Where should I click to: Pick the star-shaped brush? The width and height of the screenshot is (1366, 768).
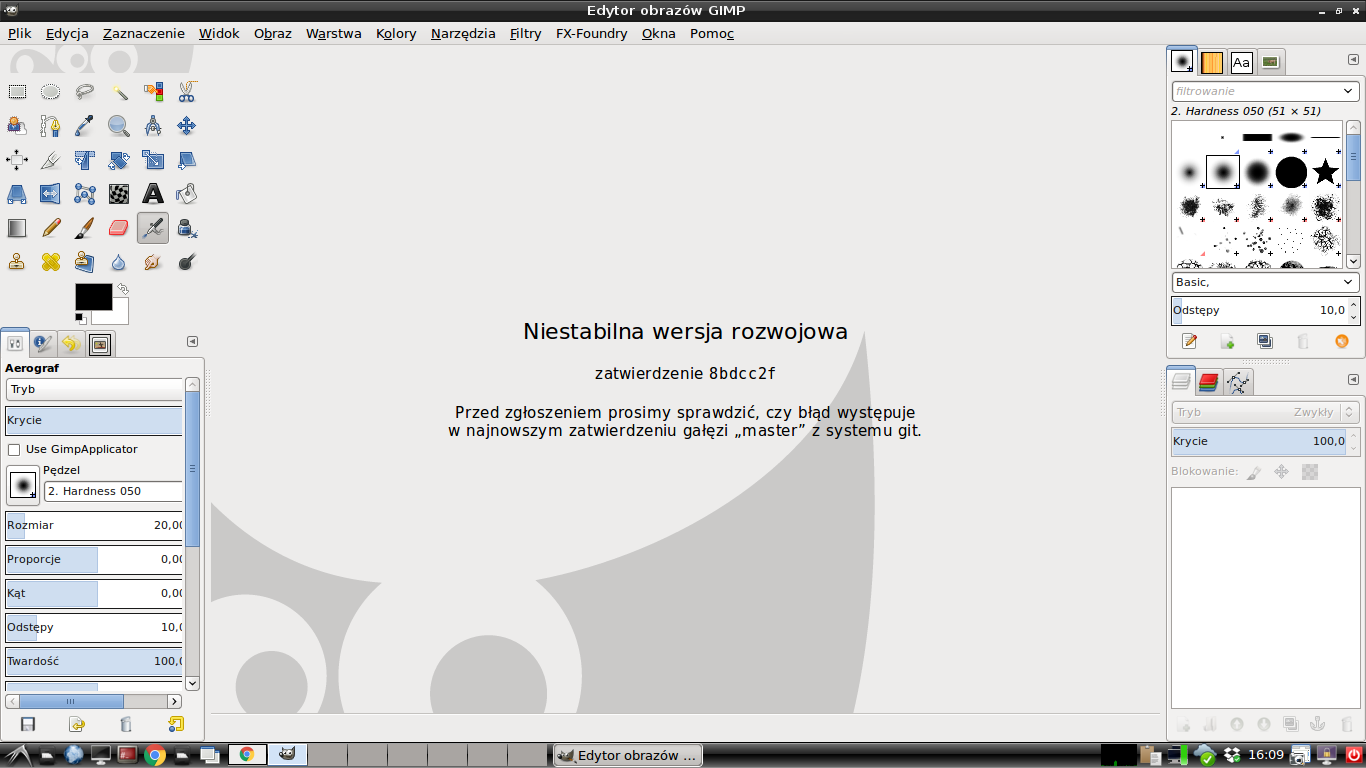(x=1325, y=172)
